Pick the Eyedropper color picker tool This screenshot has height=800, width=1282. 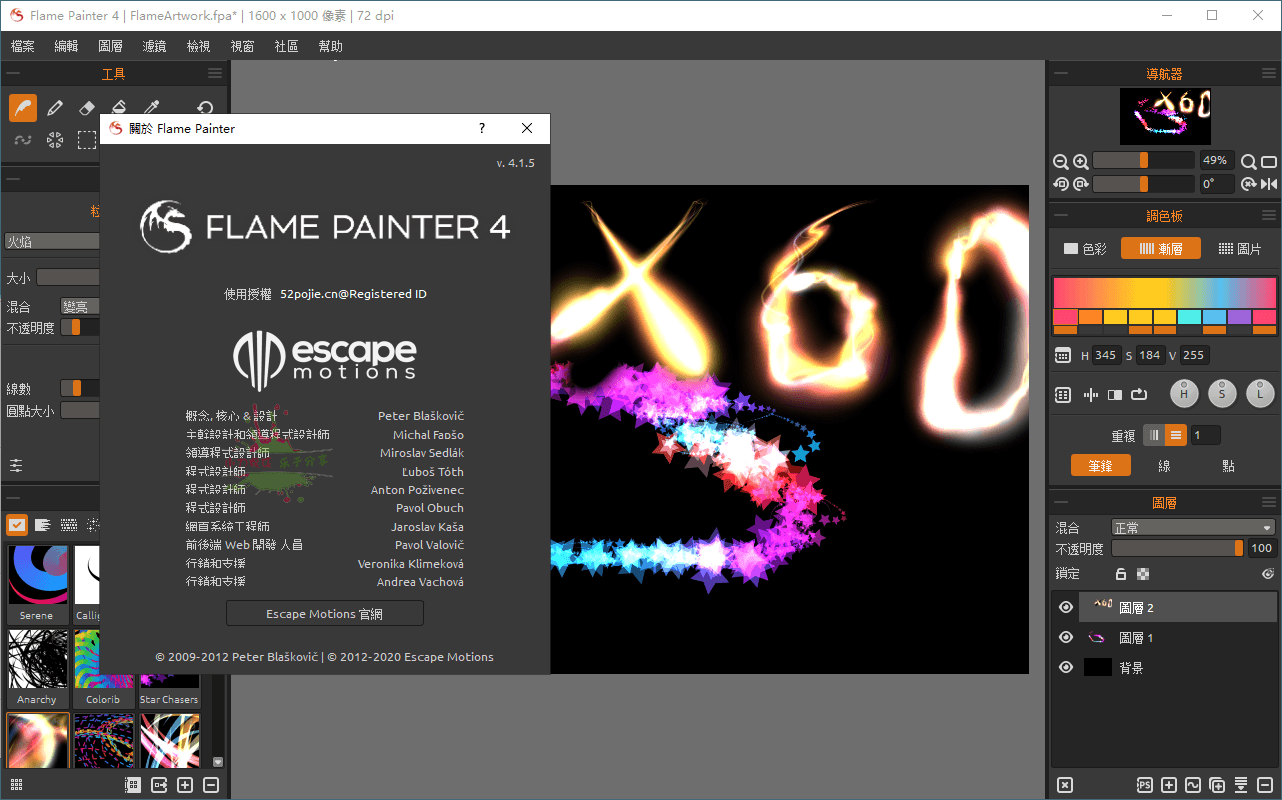151,108
